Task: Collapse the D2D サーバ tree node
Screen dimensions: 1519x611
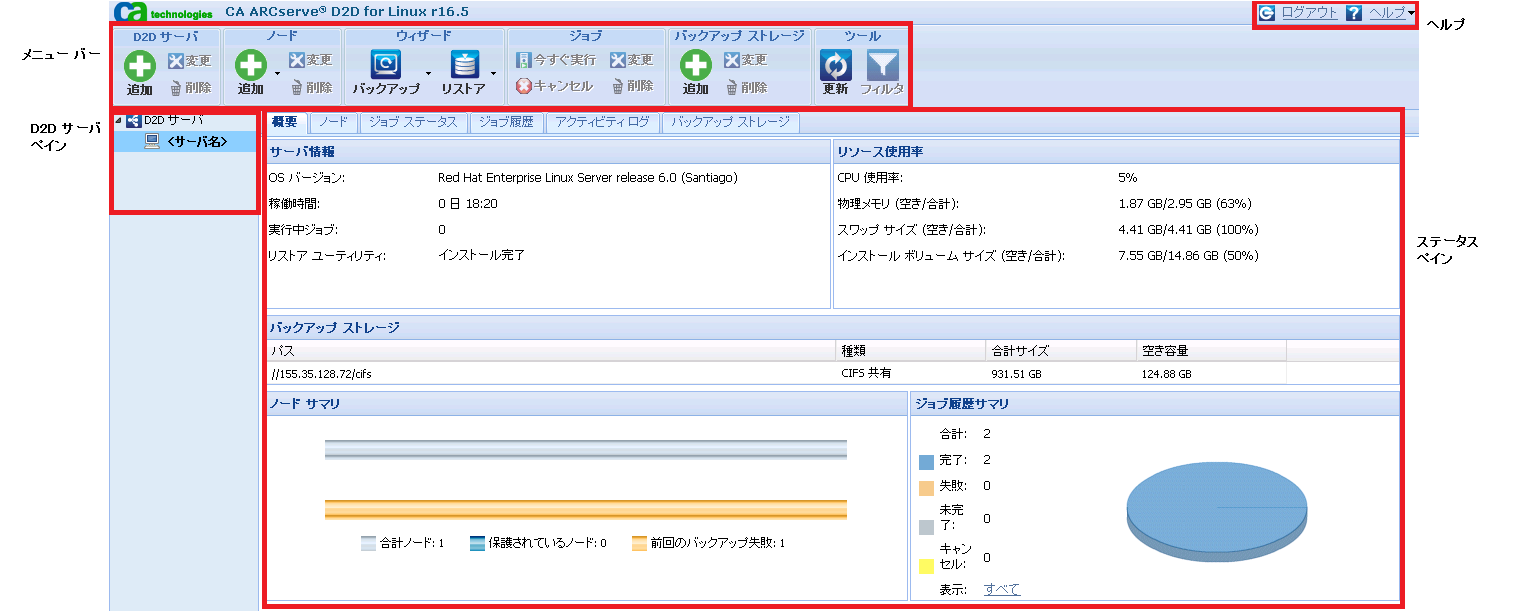Action: [119, 121]
